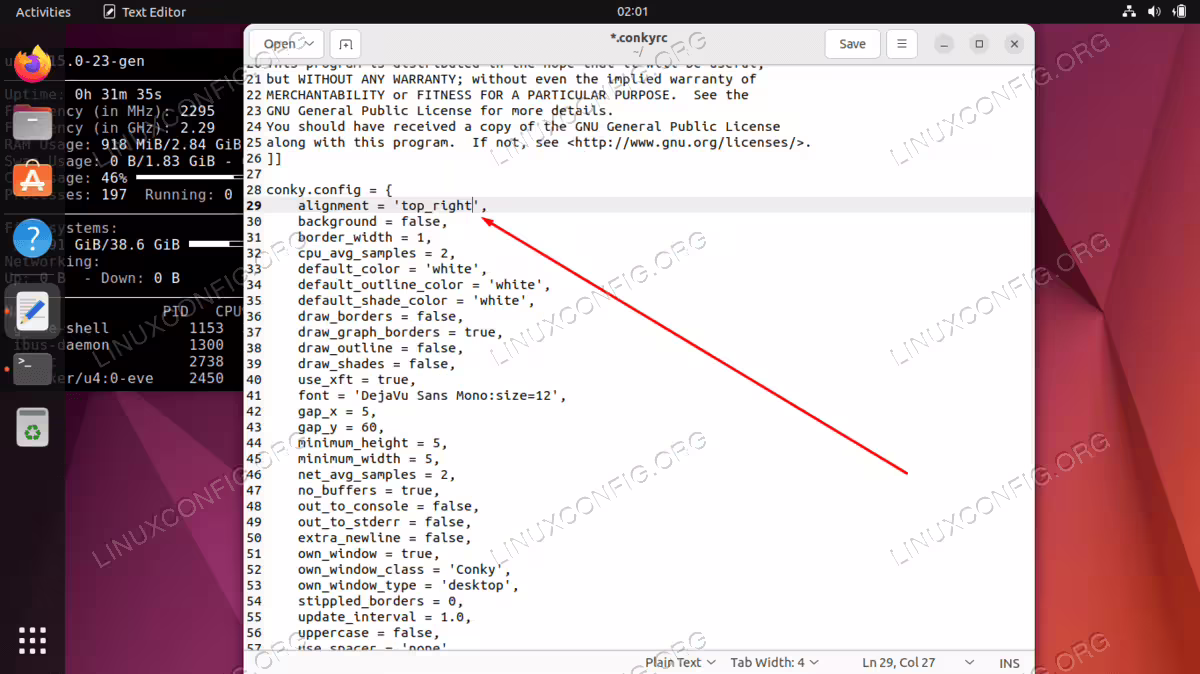Open the hamburger menu in header bar
Image resolution: width=1200 pixels, height=674 pixels.
[901, 44]
